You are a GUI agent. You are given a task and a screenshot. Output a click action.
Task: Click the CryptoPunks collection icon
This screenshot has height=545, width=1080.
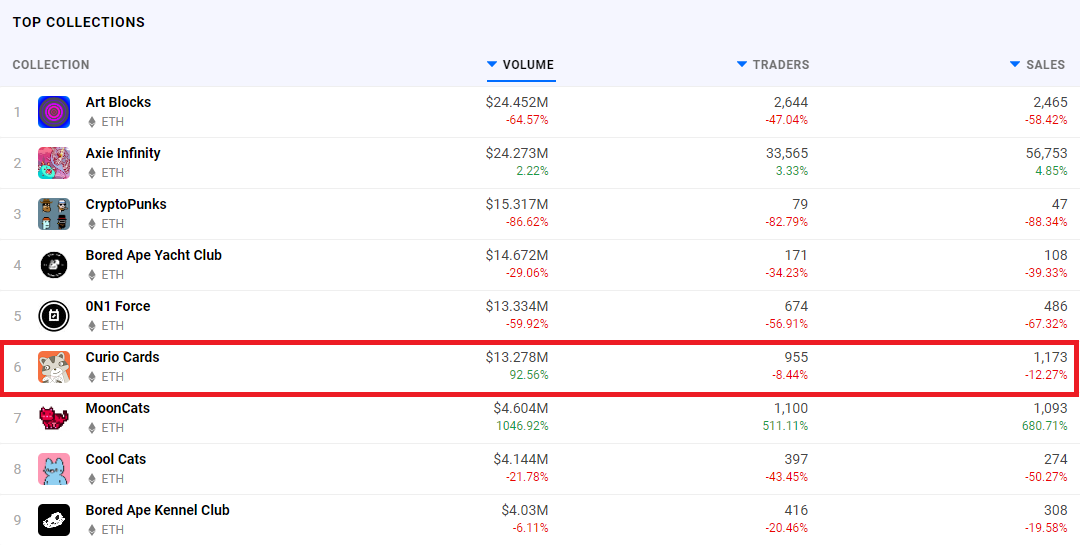(54, 214)
